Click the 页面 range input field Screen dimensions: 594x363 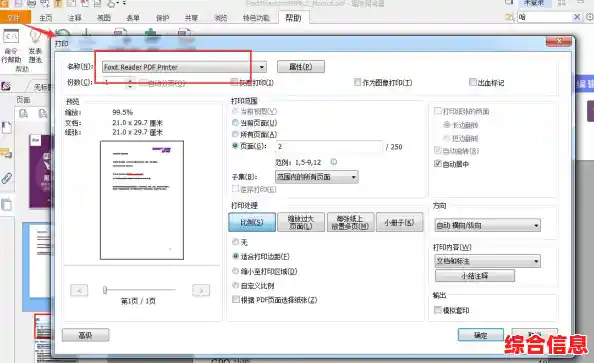(x=329, y=147)
